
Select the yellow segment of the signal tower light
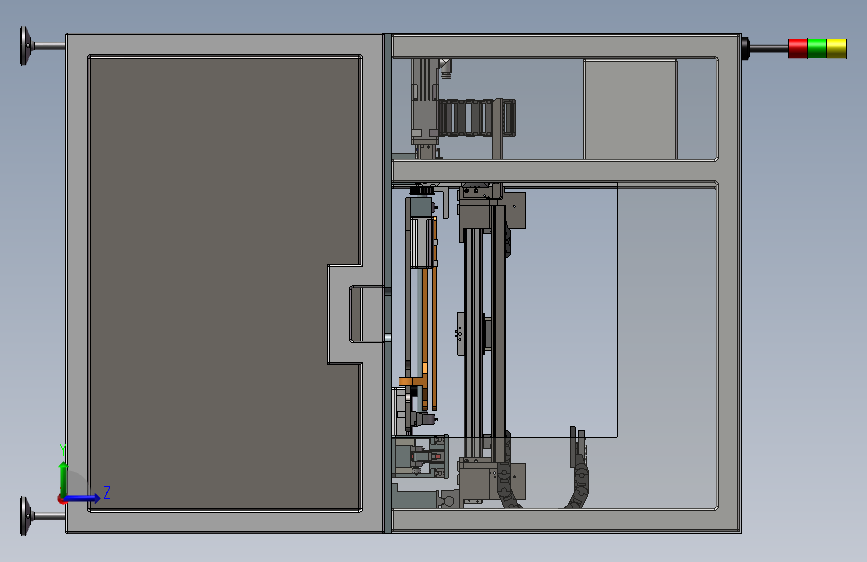[837, 48]
